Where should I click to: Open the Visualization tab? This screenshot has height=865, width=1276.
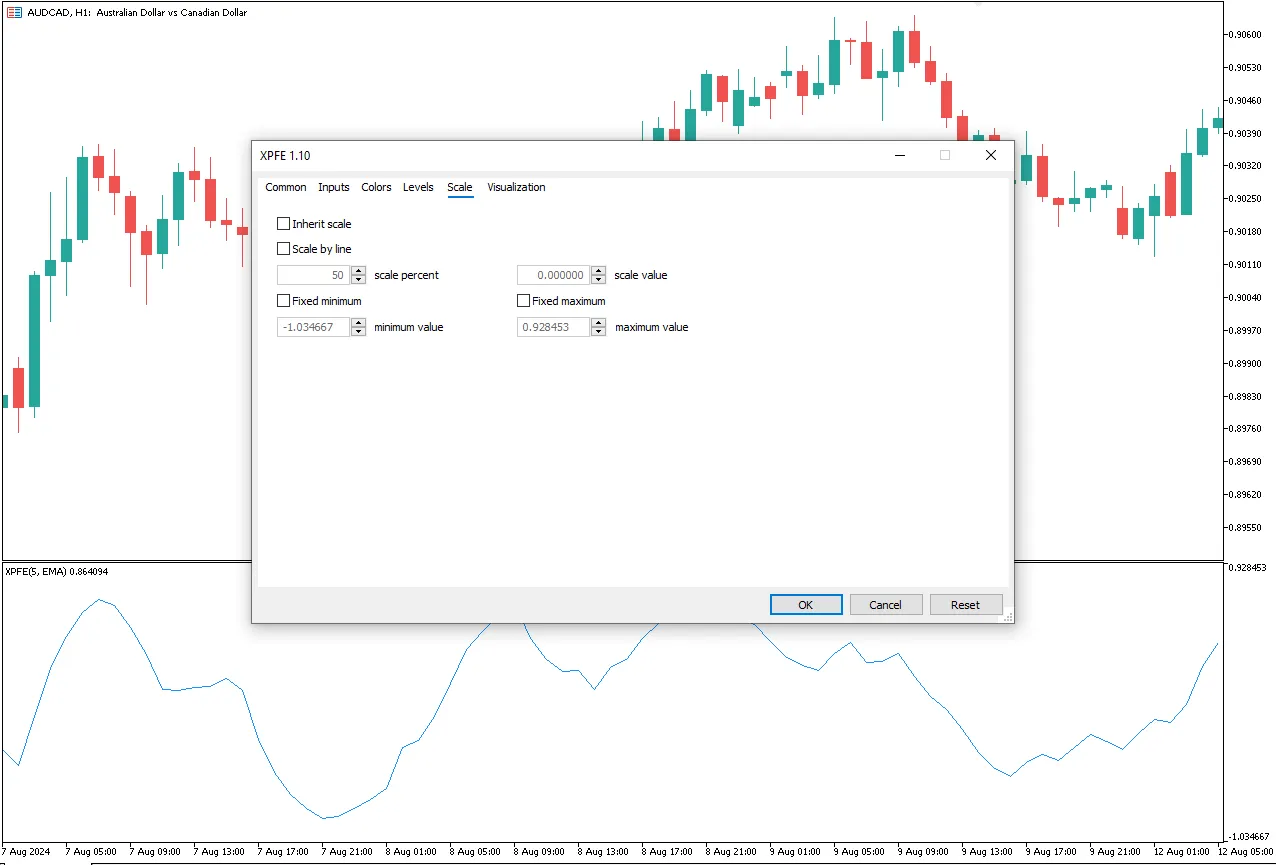[x=516, y=187]
